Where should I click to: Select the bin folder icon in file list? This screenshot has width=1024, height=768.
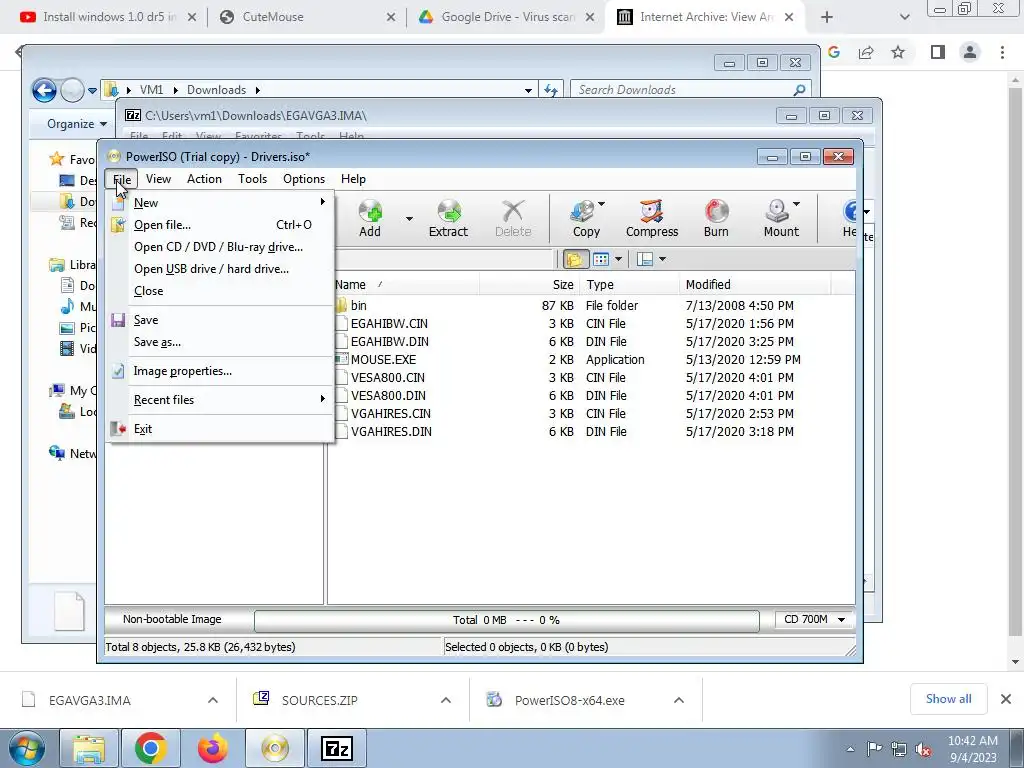pos(342,305)
